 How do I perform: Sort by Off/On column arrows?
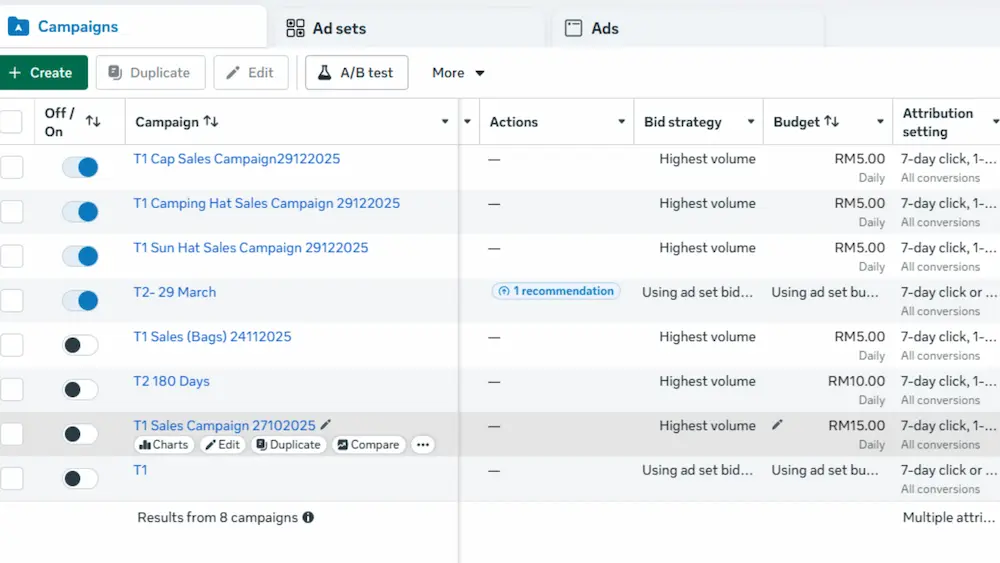point(93,121)
